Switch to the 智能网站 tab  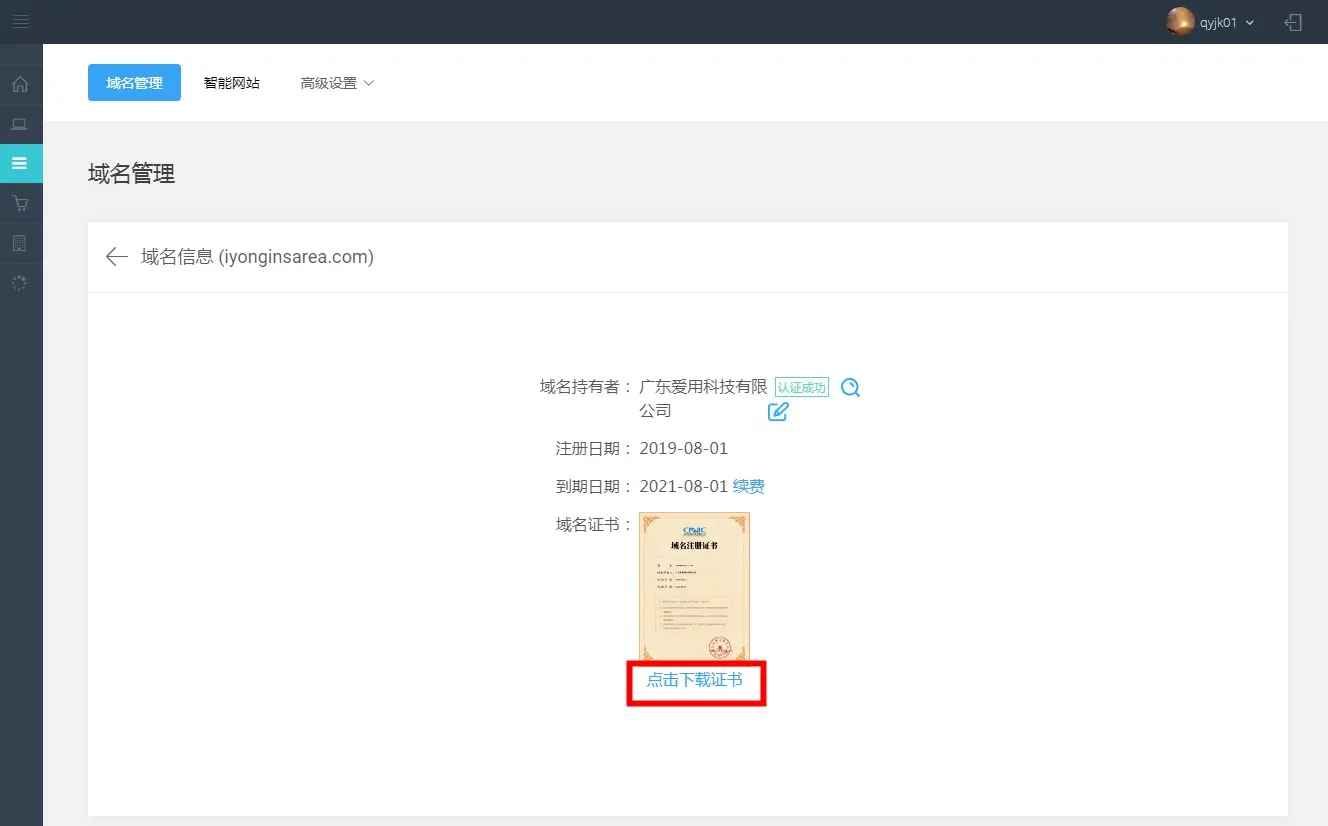232,83
